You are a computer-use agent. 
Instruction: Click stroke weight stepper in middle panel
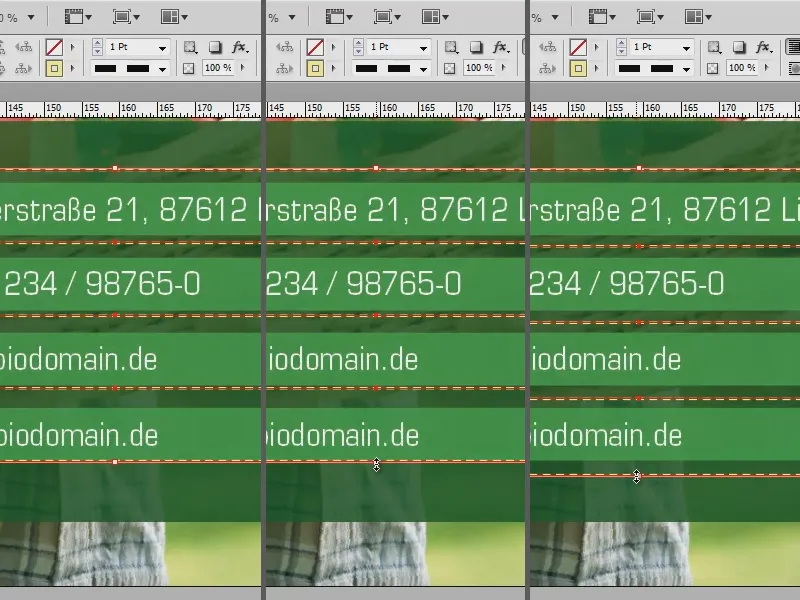pyautogui.click(x=358, y=47)
